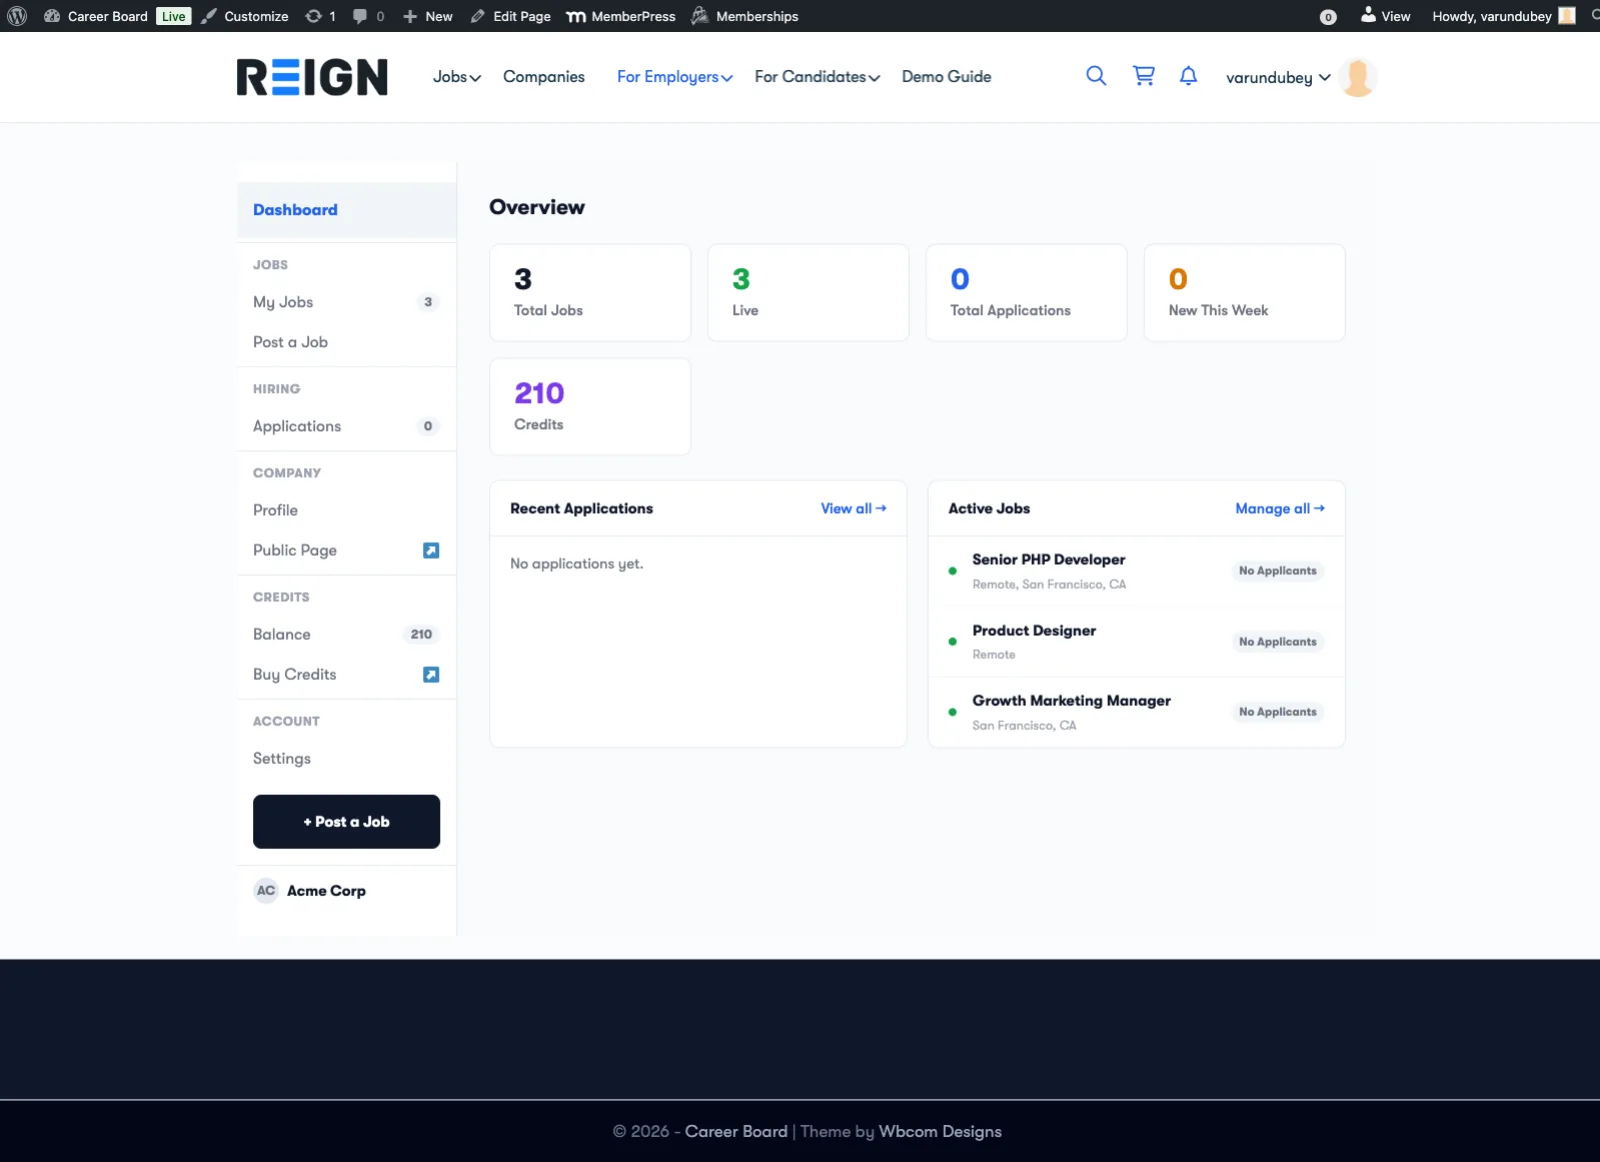Click the WordPress logo in admin bar

tap(17, 16)
